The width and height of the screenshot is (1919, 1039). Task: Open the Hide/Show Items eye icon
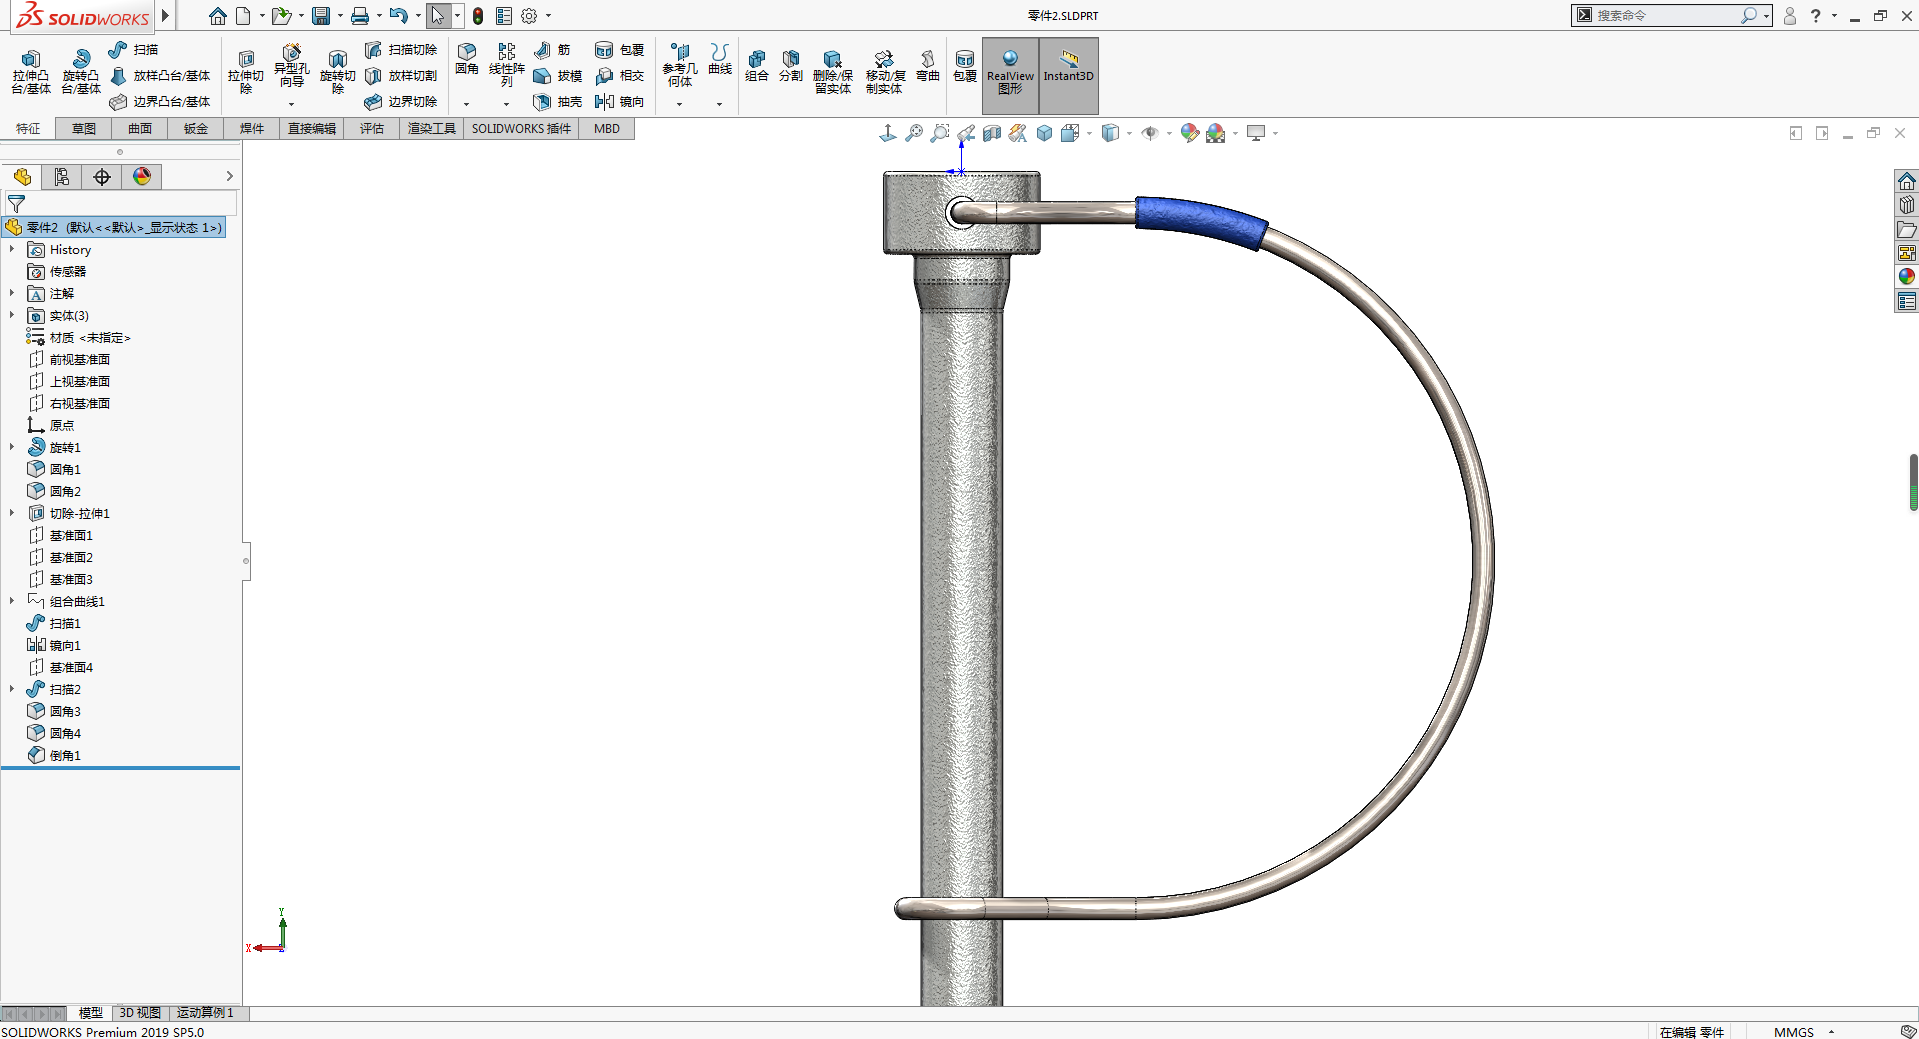point(1150,133)
